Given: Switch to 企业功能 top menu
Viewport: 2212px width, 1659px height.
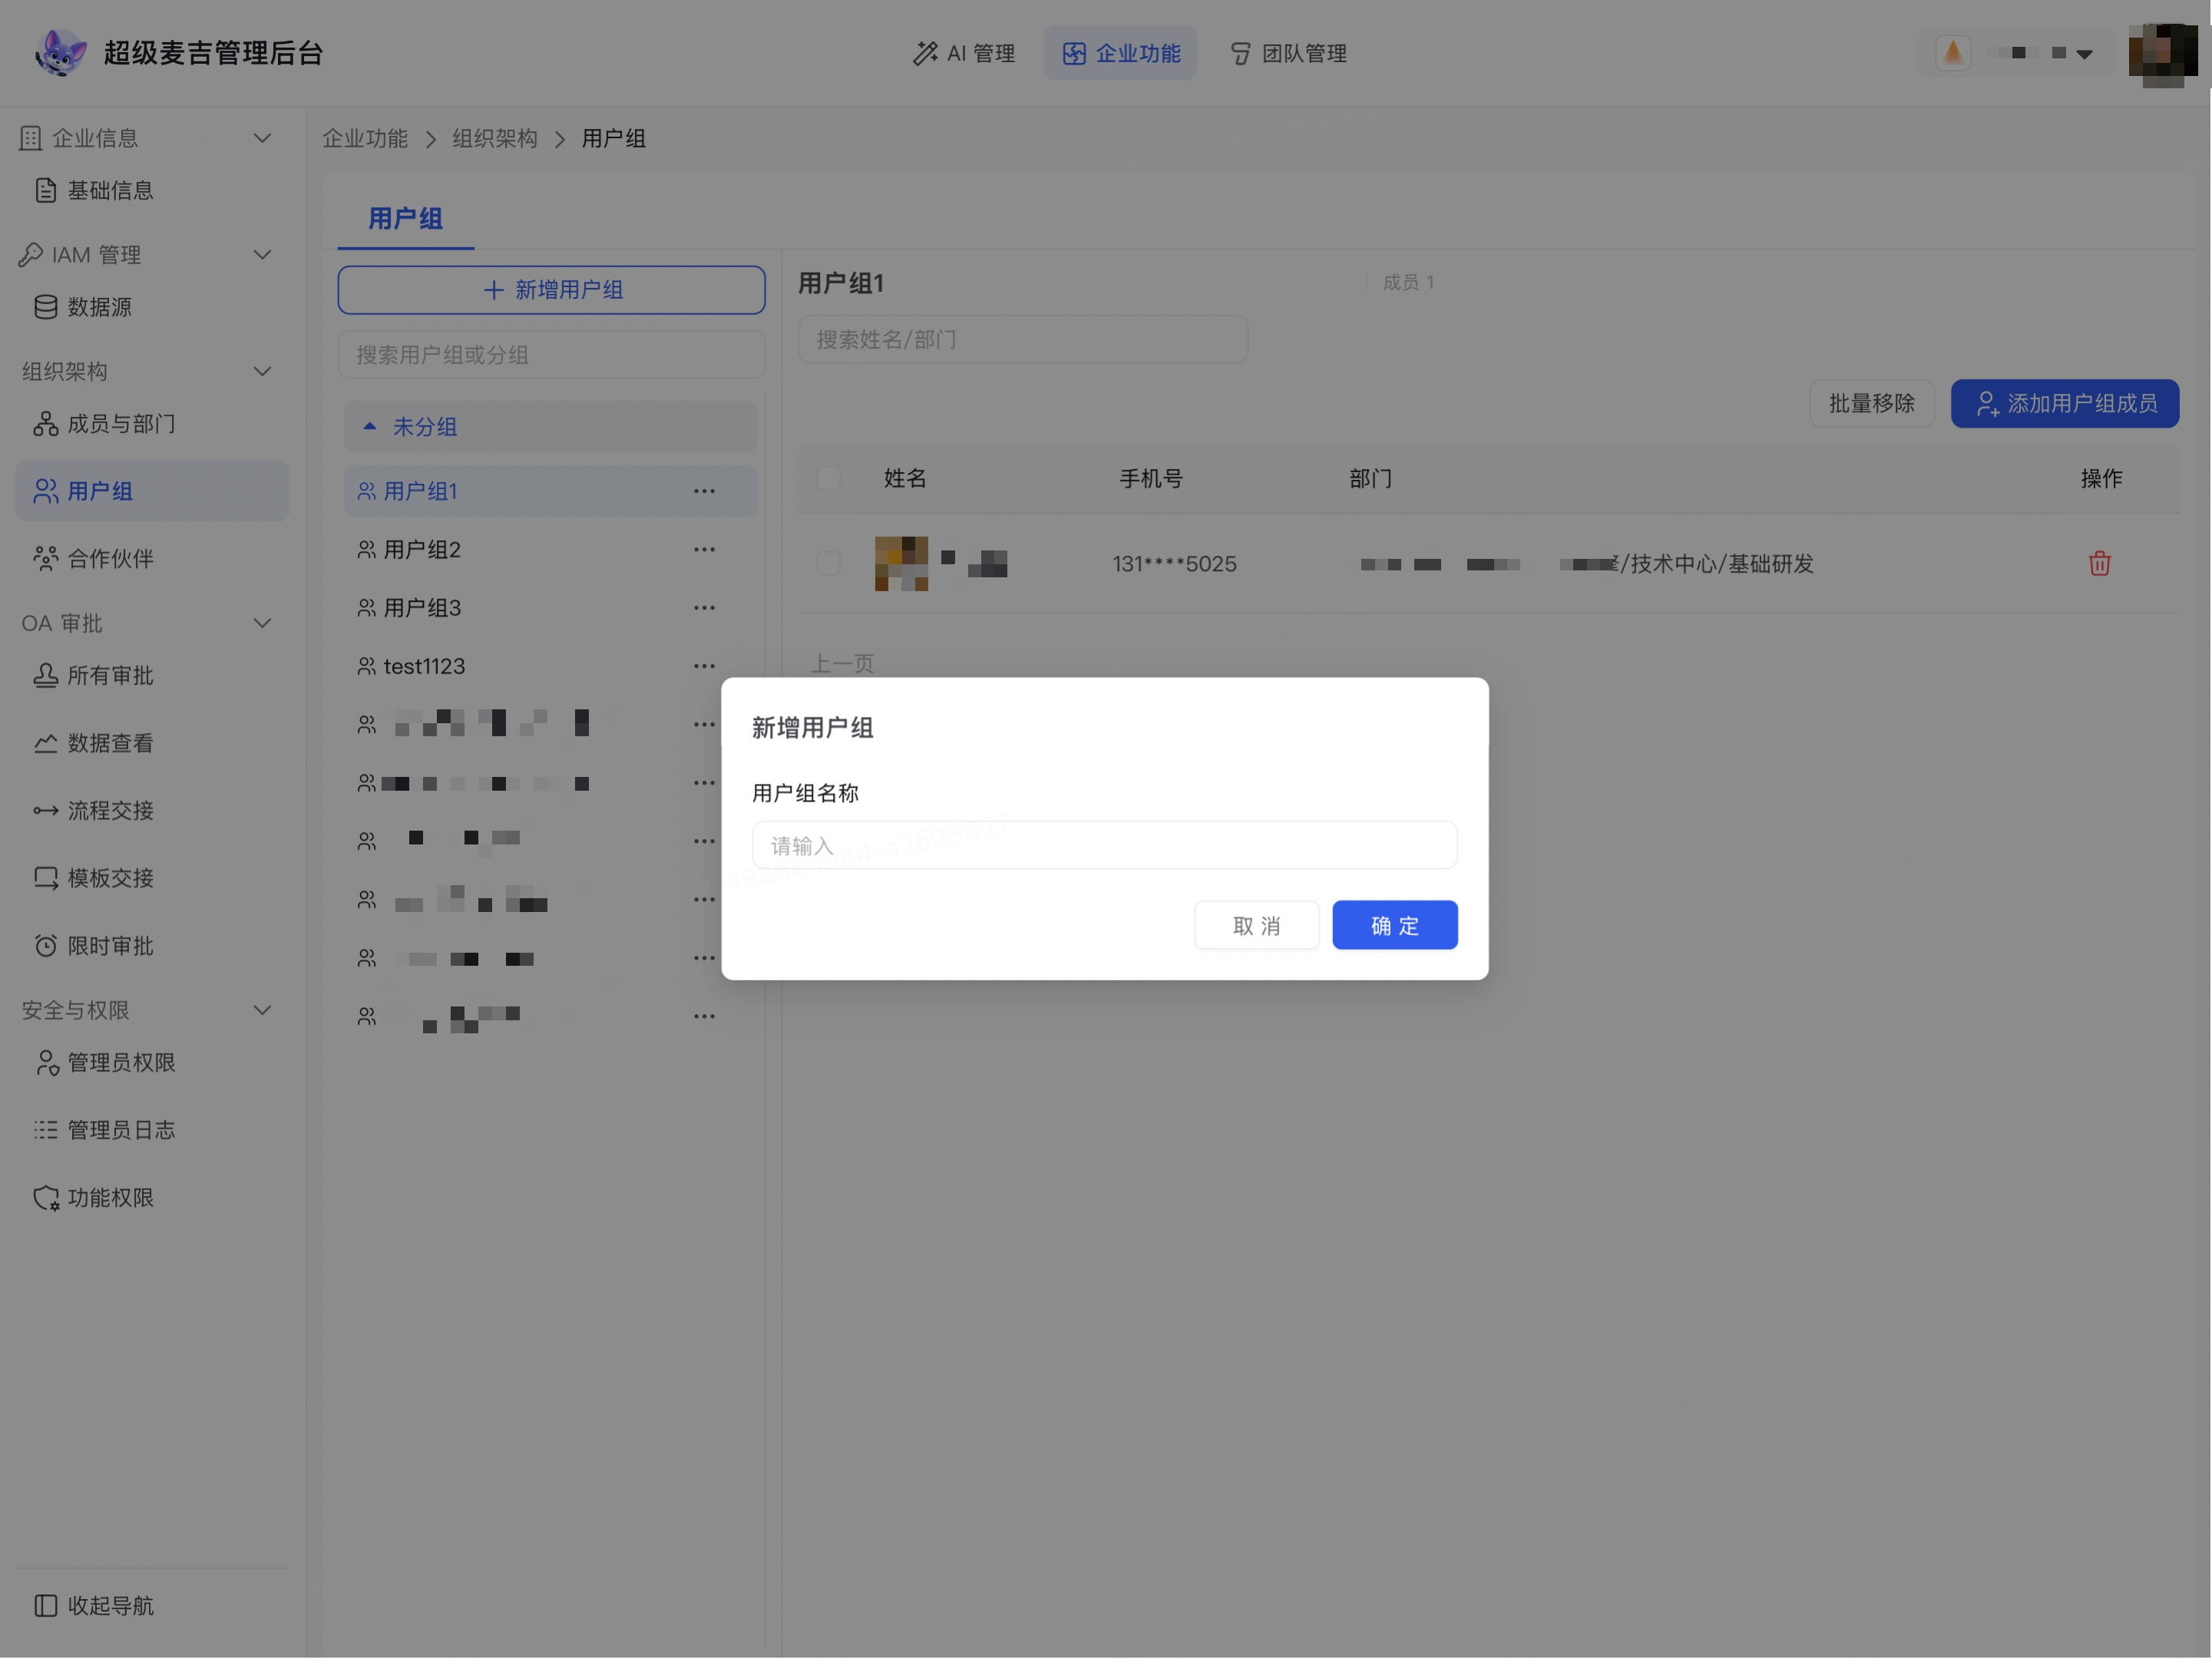Looking at the screenshot, I should pyautogui.click(x=1121, y=53).
